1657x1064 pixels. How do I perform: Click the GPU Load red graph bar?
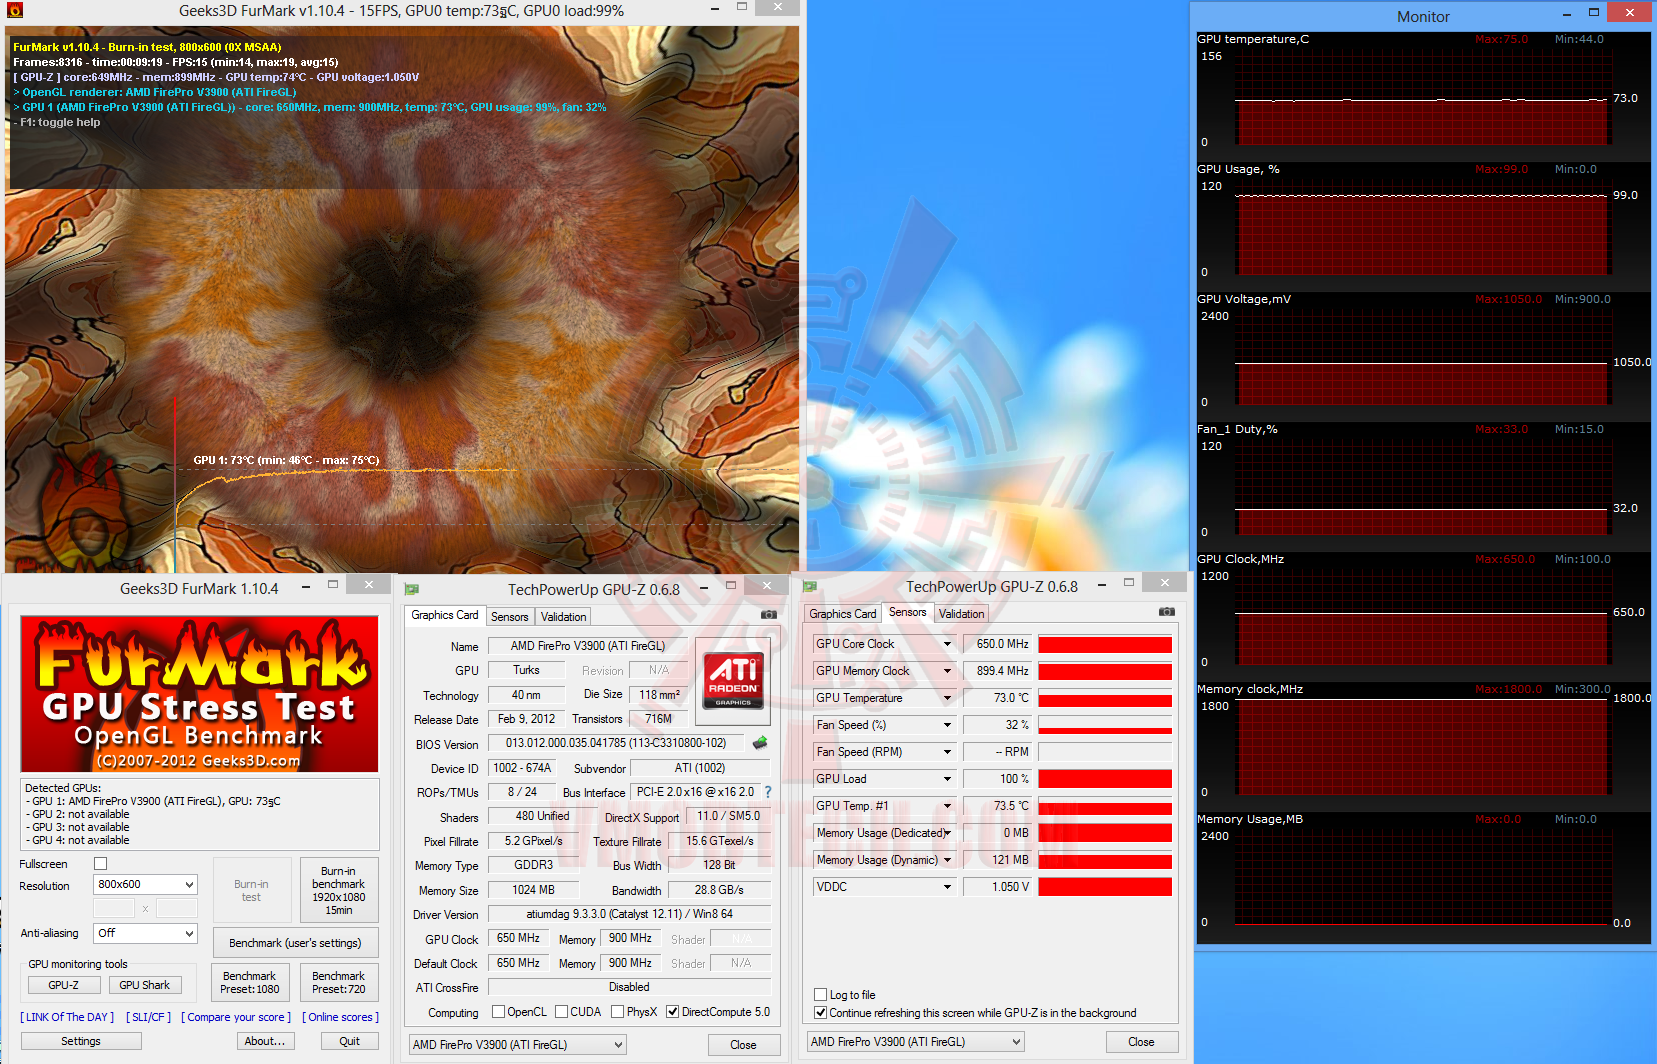pyautogui.click(x=1105, y=779)
